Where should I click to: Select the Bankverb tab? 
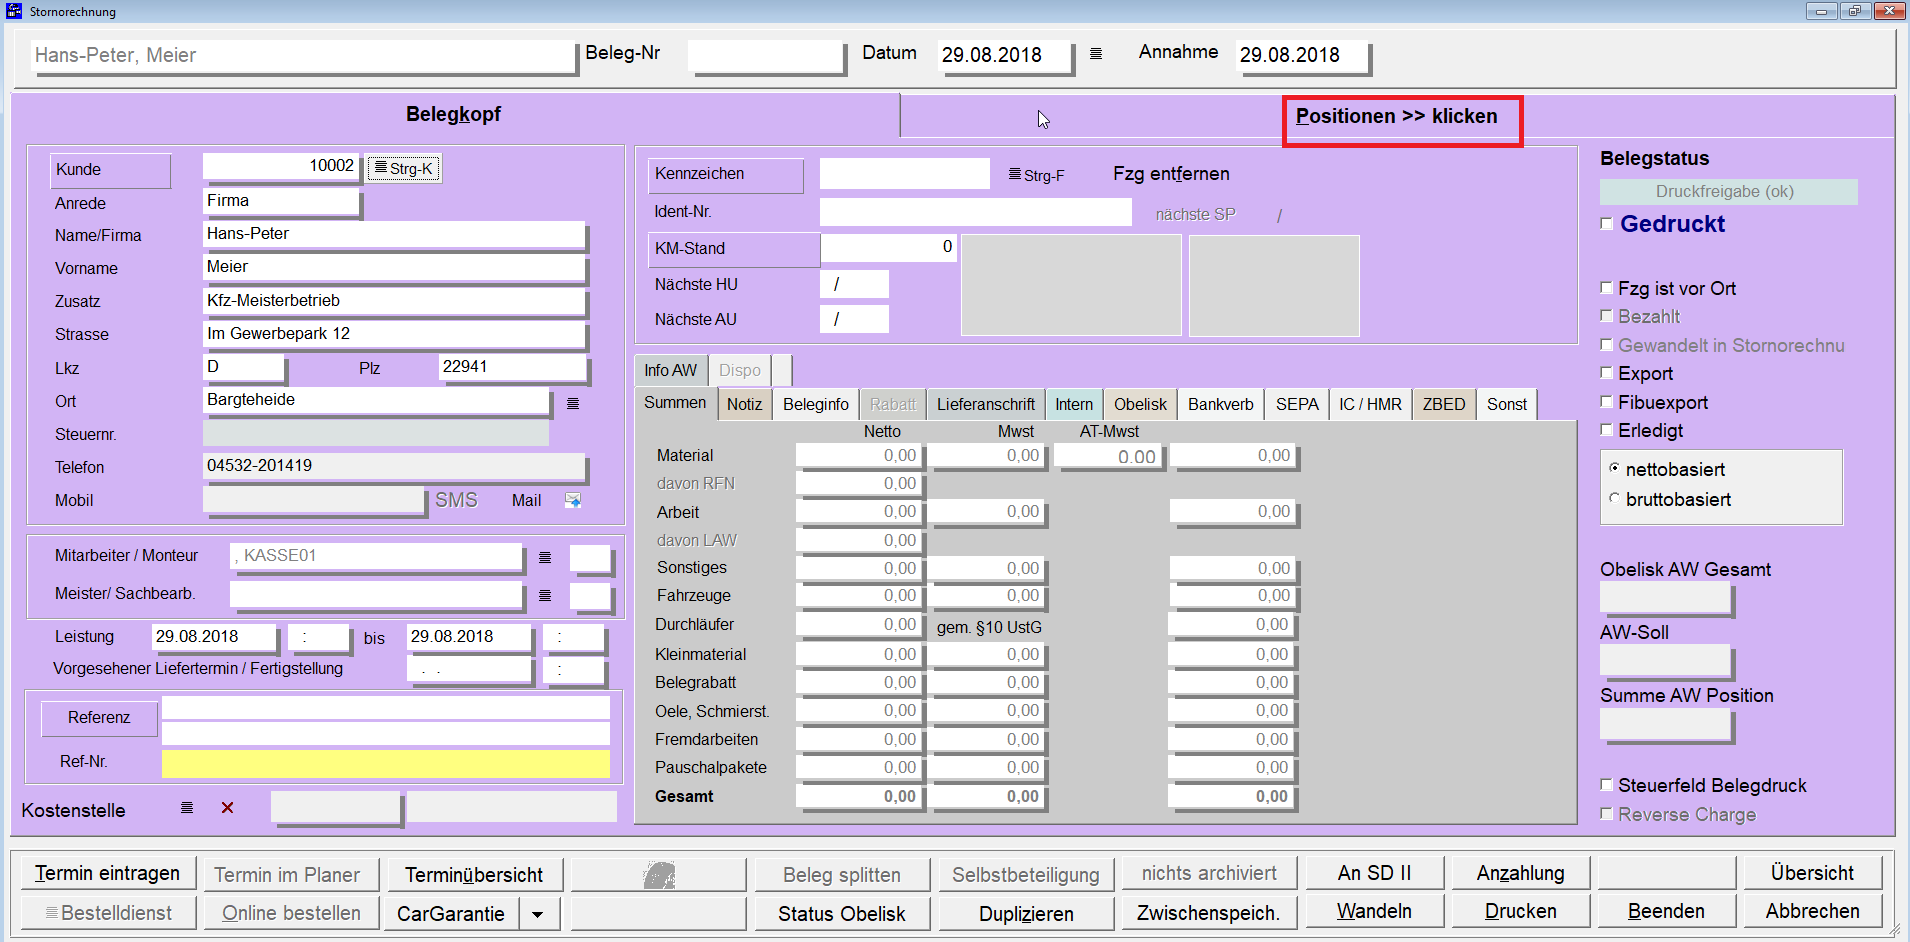tap(1220, 404)
